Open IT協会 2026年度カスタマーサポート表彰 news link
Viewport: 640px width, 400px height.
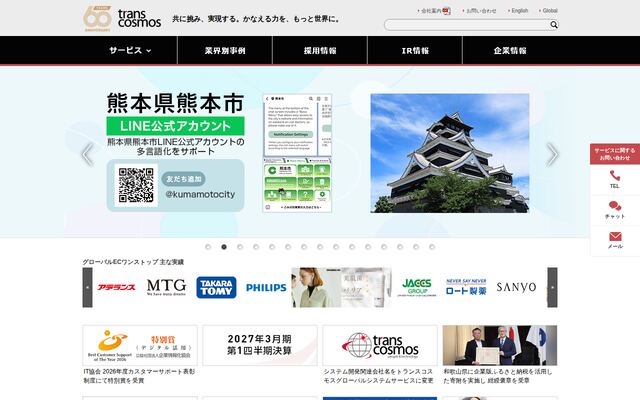[139, 376]
